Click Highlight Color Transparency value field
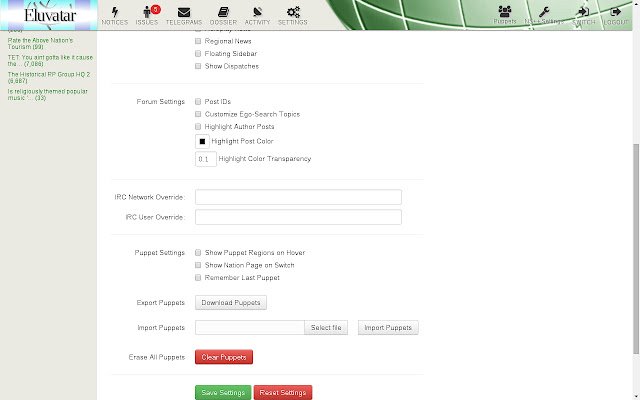Screen dimensions: 640x400 pos(206,159)
